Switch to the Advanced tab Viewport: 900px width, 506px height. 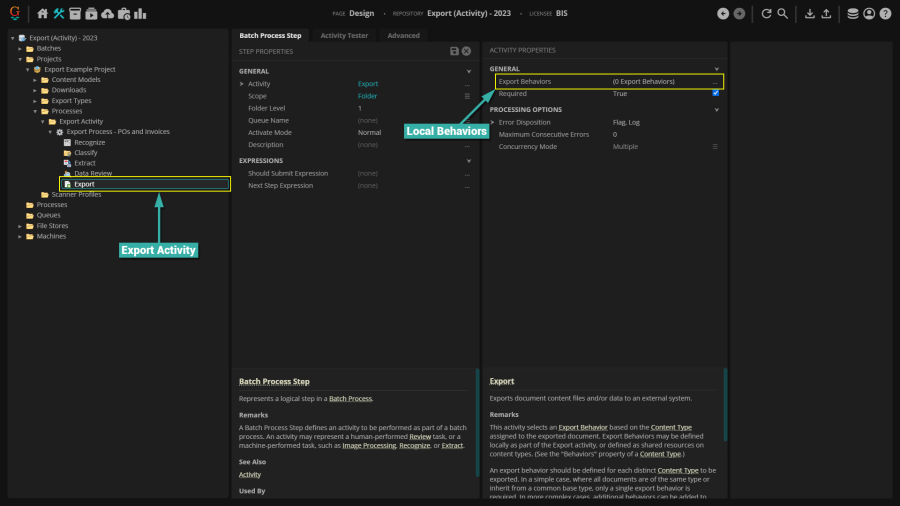tap(403, 35)
